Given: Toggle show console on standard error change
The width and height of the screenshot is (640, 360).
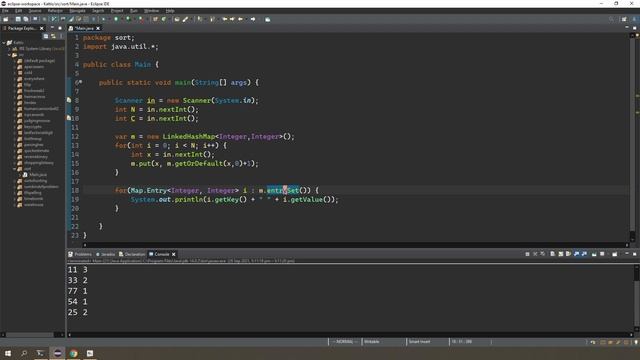Looking at the screenshot, I should tap(584, 254).
